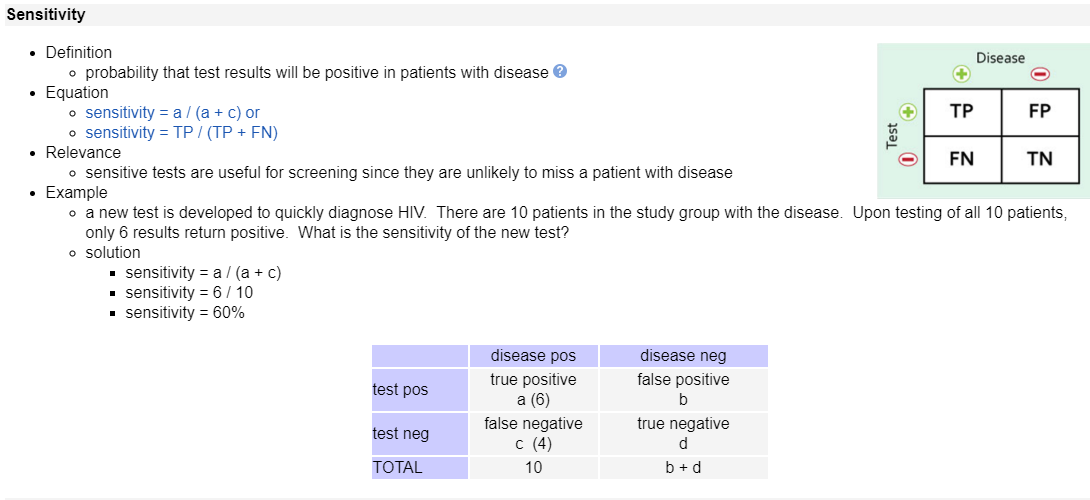This screenshot has height=500, width=1090.
Task: Click the blue help question mark icon
Action: [x=561, y=72]
